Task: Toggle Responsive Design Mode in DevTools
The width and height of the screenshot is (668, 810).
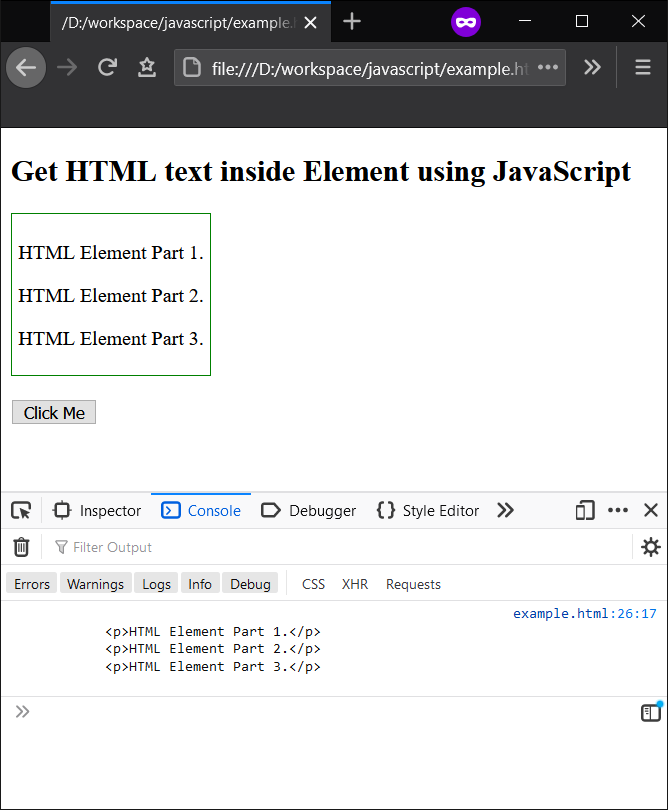Action: click(x=584, y=510)
